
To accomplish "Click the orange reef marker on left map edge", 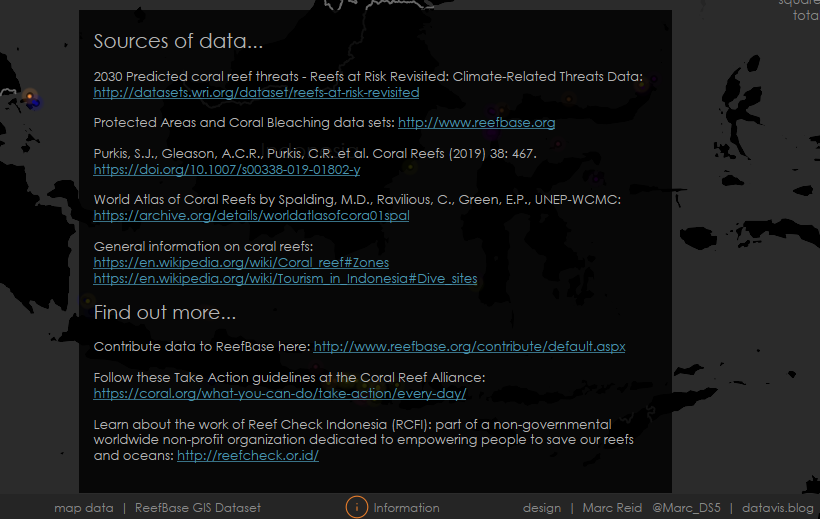I will [x=31, y=97].
